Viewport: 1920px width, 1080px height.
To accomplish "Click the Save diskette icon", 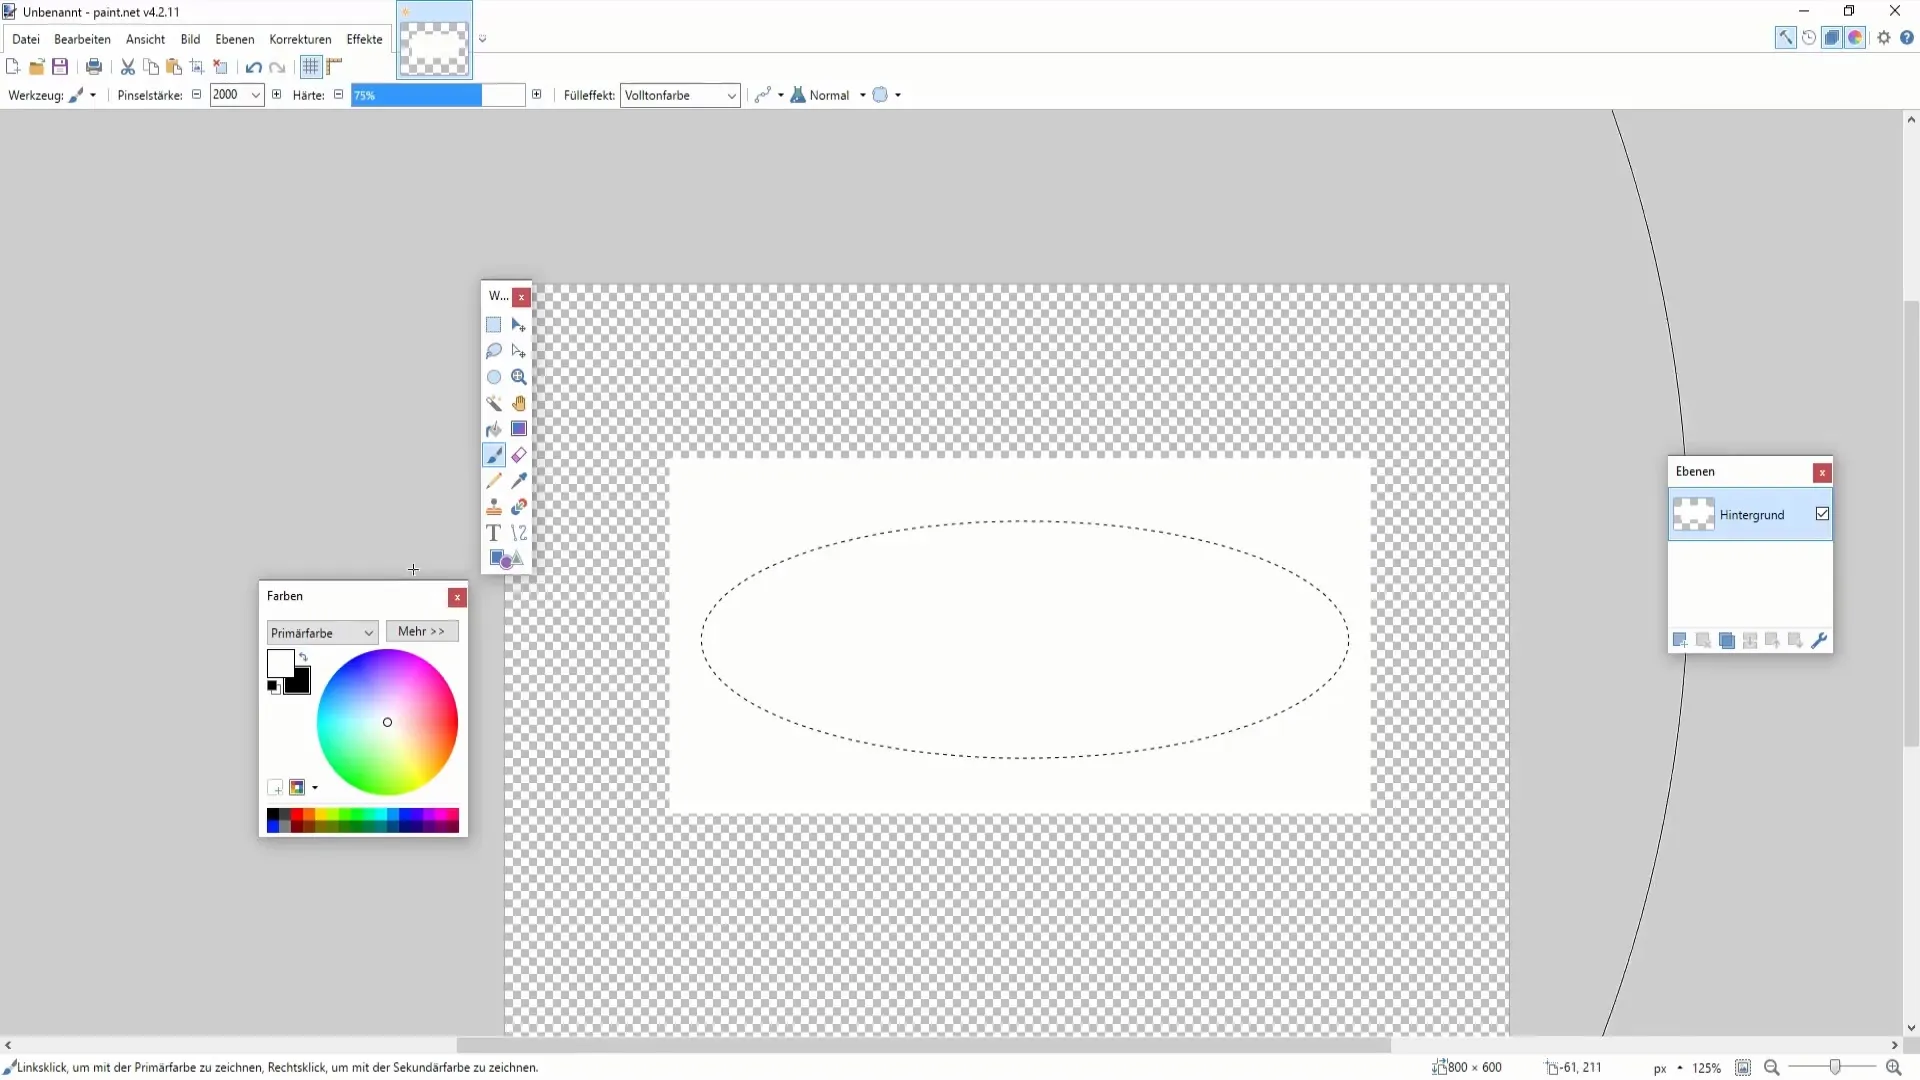I will [x=60, y=67].
